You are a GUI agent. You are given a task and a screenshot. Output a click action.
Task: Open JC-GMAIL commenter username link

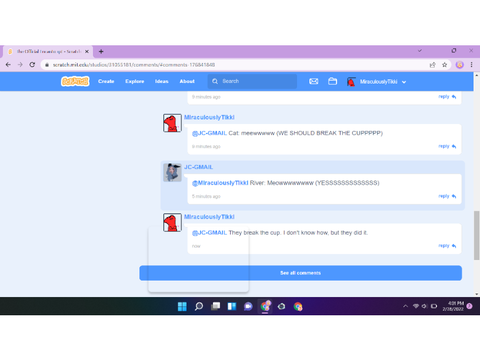(198, 167)
